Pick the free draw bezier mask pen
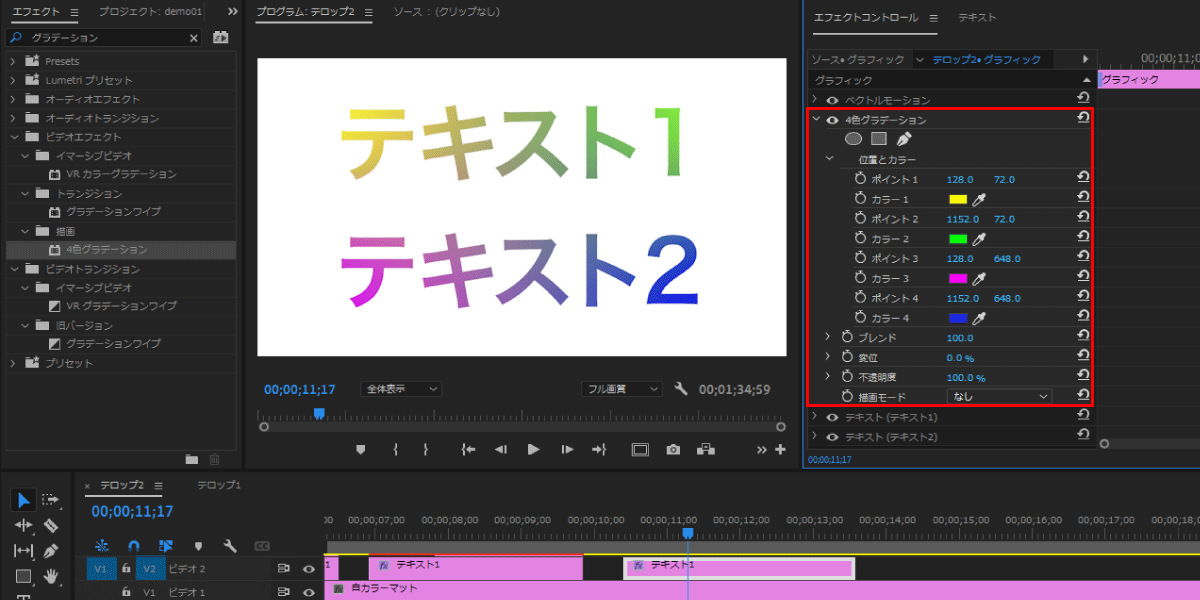Image resolution: width=1200 pixels, height=600 pixels. (x=904, y=139)
